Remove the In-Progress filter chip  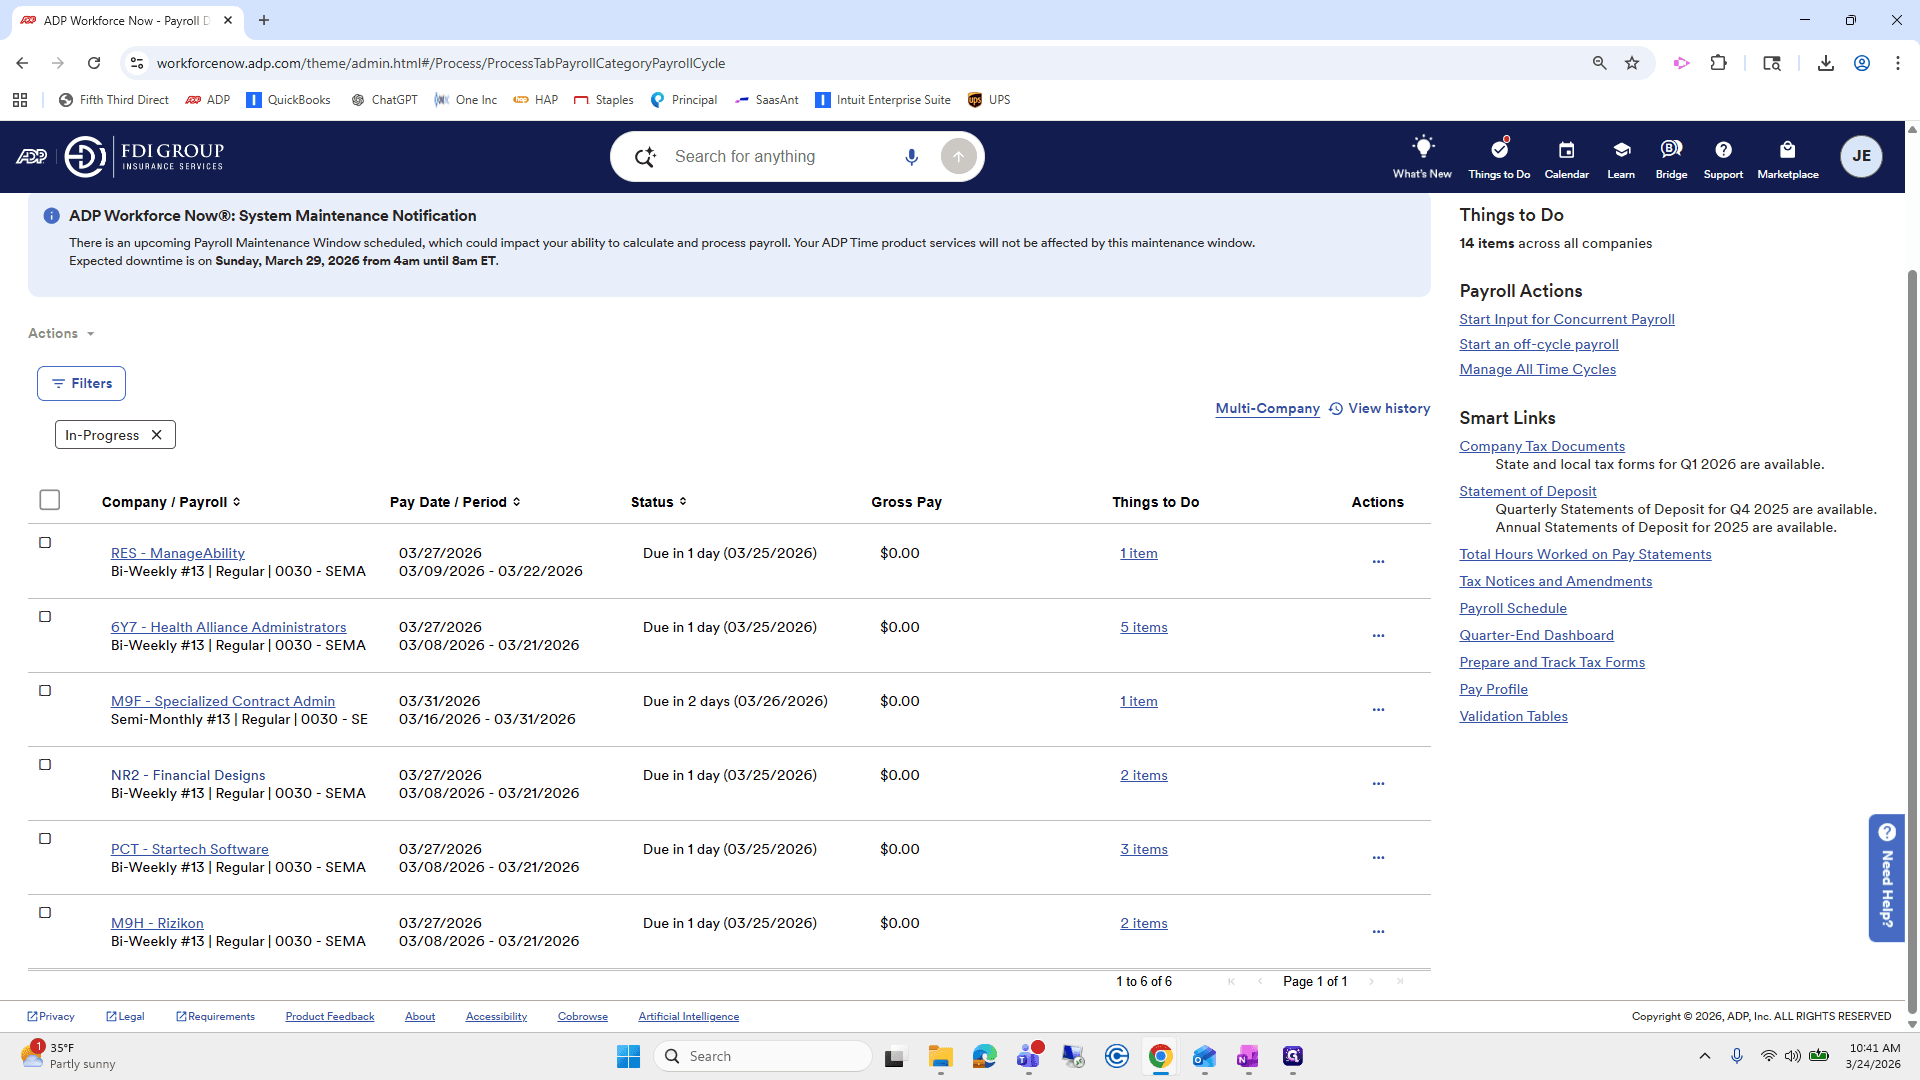pos(156,435)
